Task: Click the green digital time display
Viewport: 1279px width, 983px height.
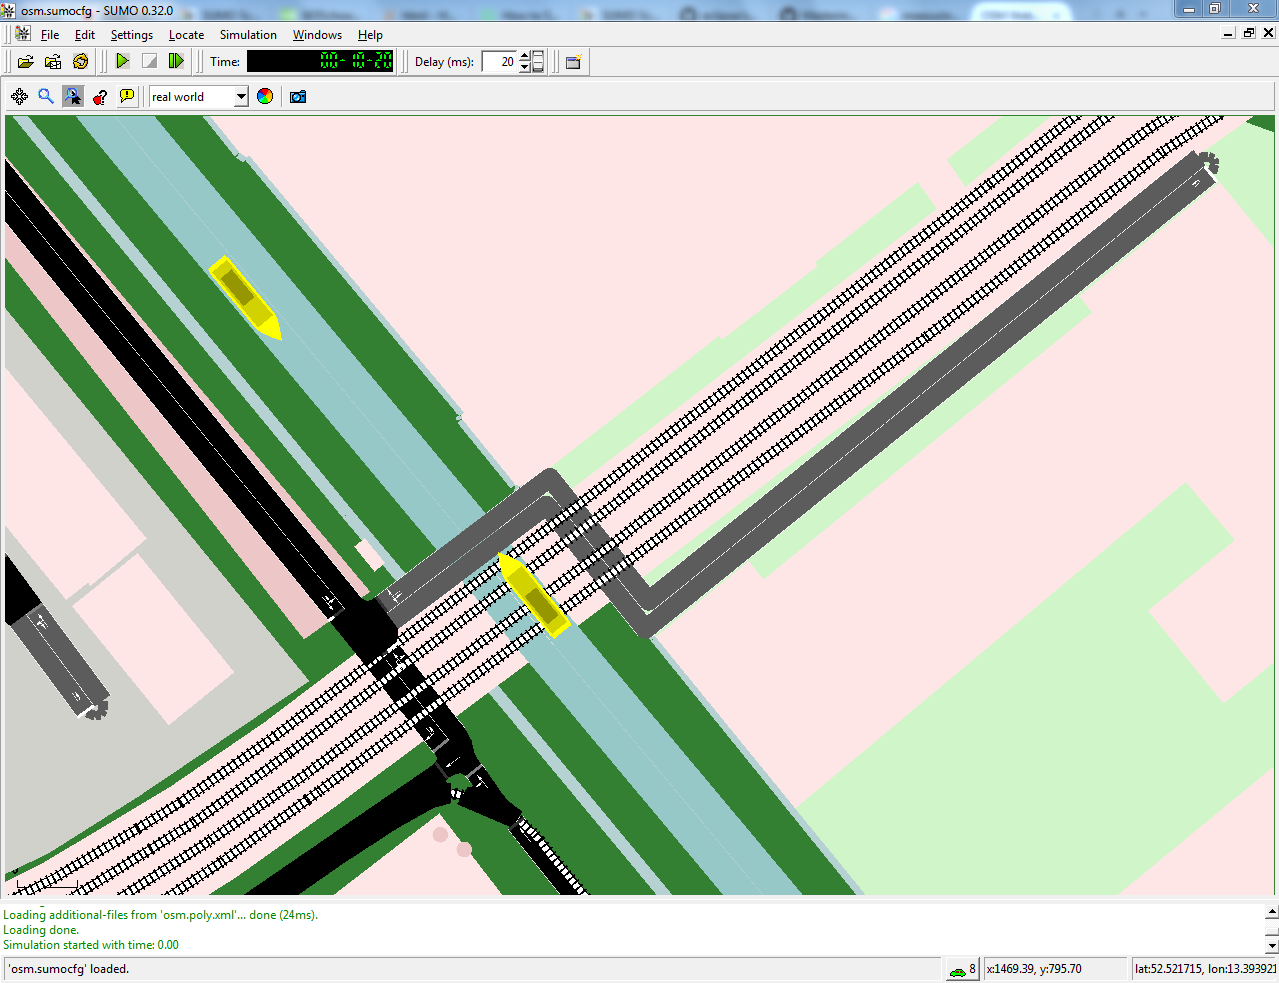Action: coord(320,61)
